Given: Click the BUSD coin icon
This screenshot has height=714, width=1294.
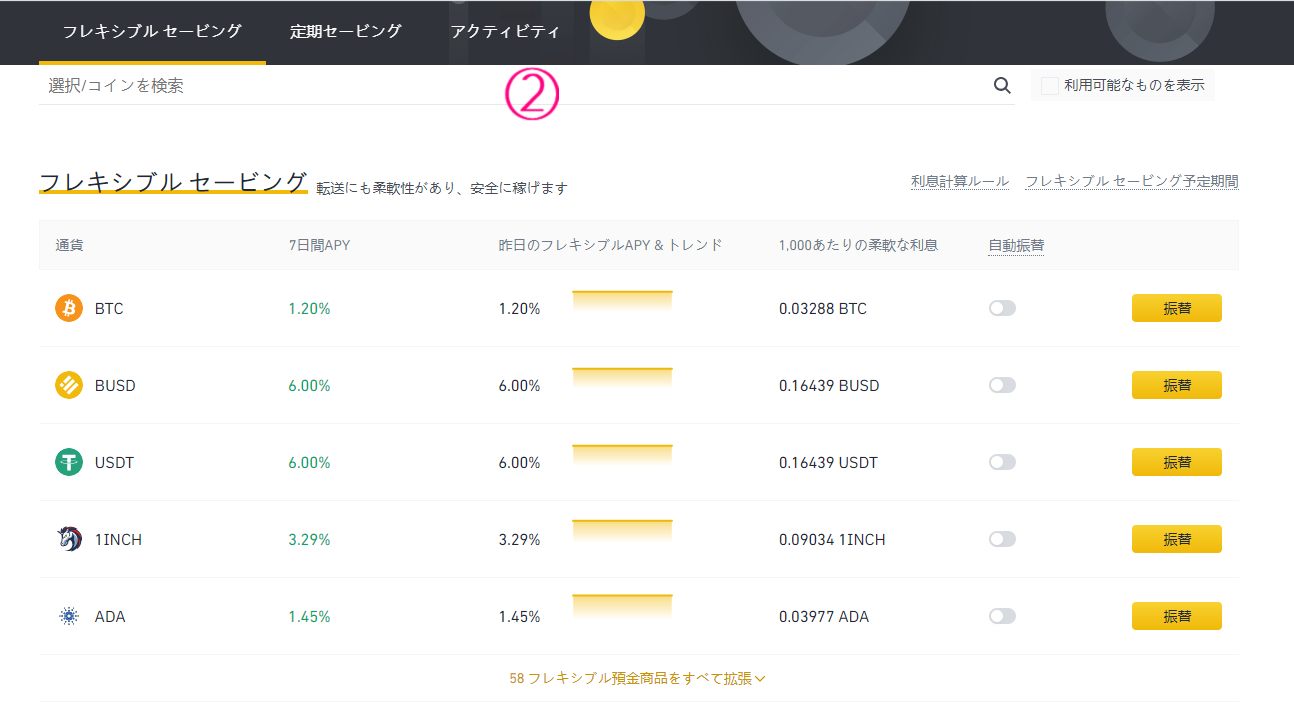Looking at the screenshot, I should (x=69, y=385).
